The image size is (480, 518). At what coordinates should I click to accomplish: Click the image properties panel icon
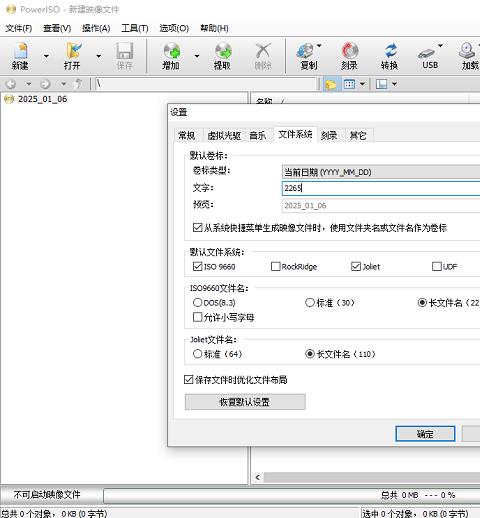pyautogui.click(x=382, y=84)
